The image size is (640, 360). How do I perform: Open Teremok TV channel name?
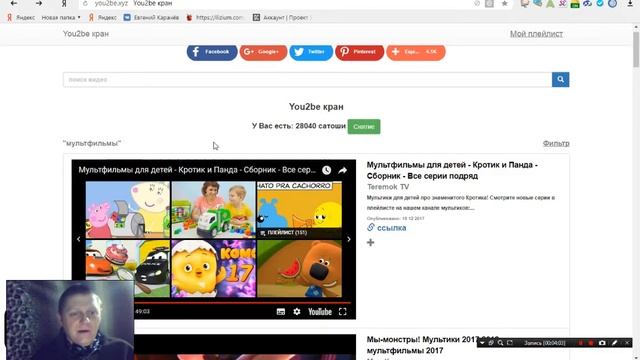[388, 187]
